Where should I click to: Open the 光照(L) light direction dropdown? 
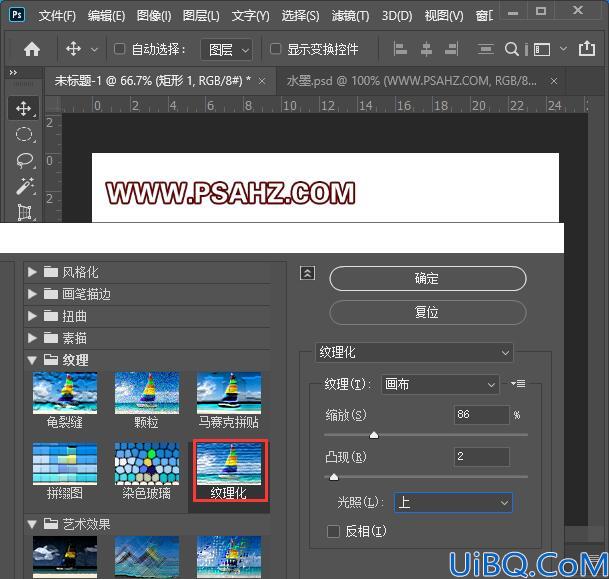(x=453, y=502)
